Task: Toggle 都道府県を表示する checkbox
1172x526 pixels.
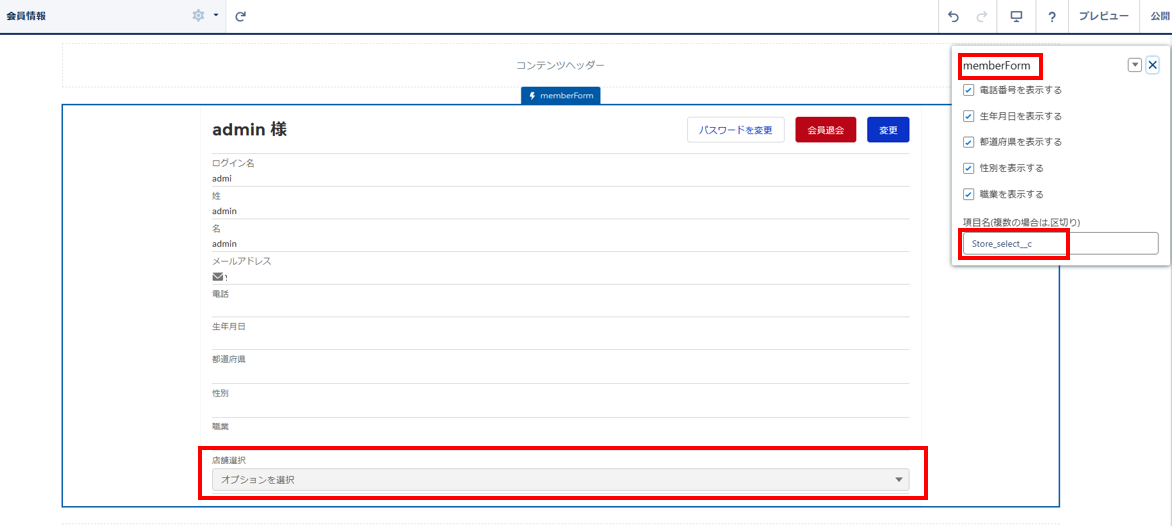Action: pyautogui.click(x=968, y=142)
